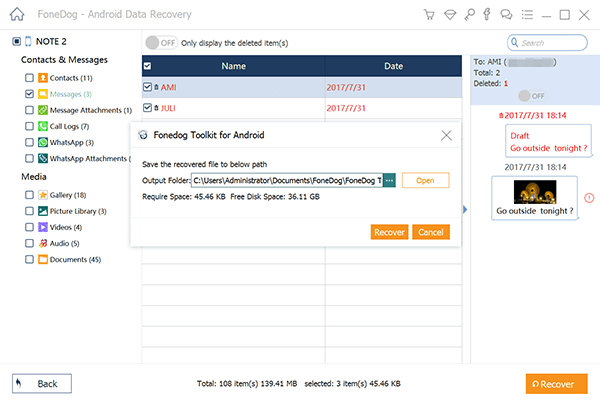This screenshot has width=600, height=402.
Task: Go Back to the previous step
Action: point(42,384)
